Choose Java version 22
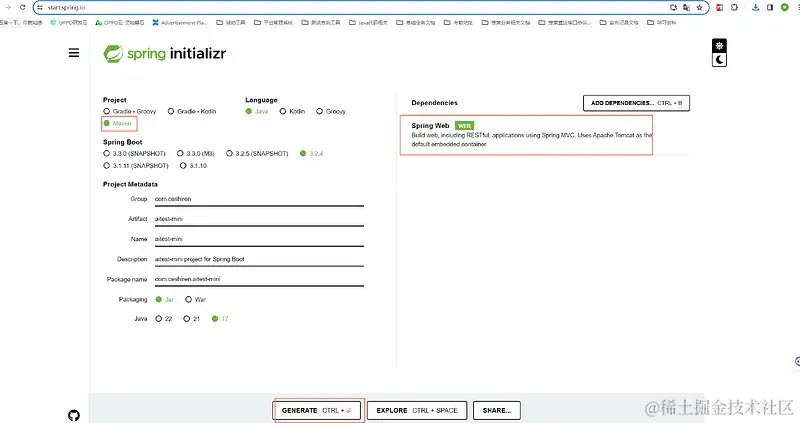The image size is (800, 423). 164,319
